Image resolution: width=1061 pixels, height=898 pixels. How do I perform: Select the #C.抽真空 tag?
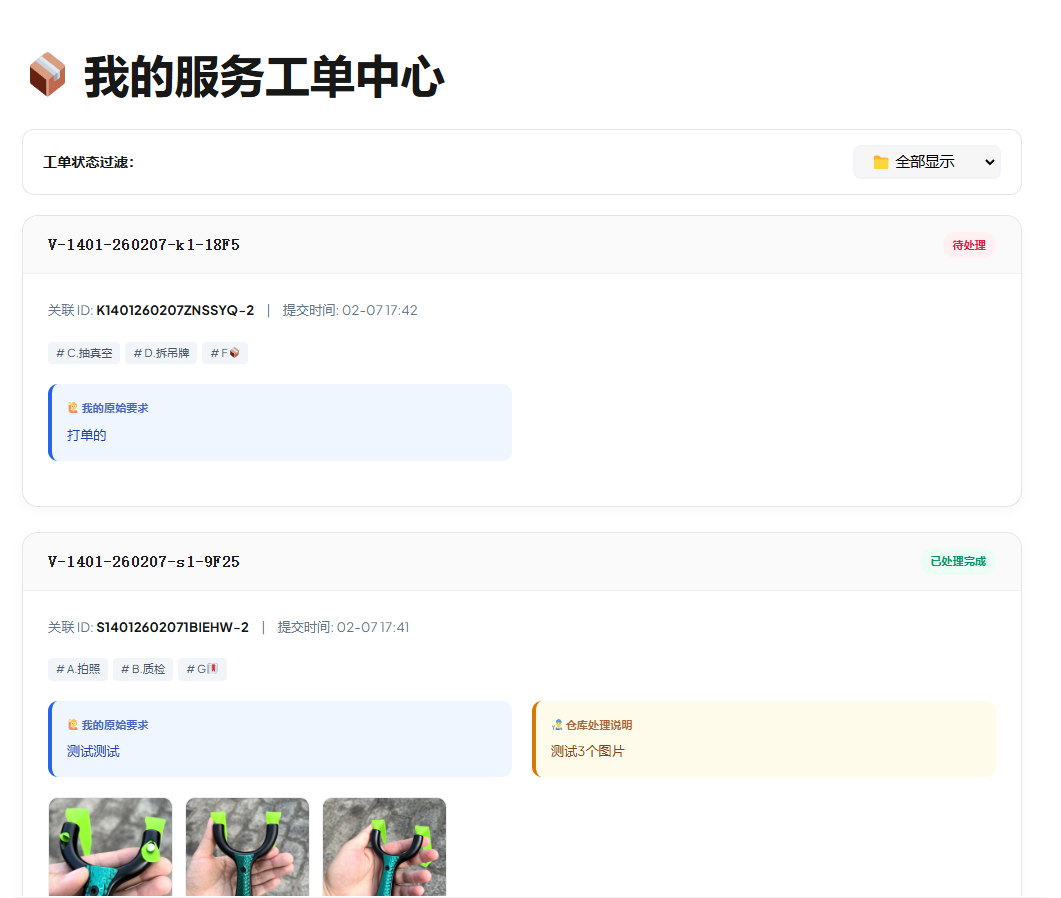(84, 353)
